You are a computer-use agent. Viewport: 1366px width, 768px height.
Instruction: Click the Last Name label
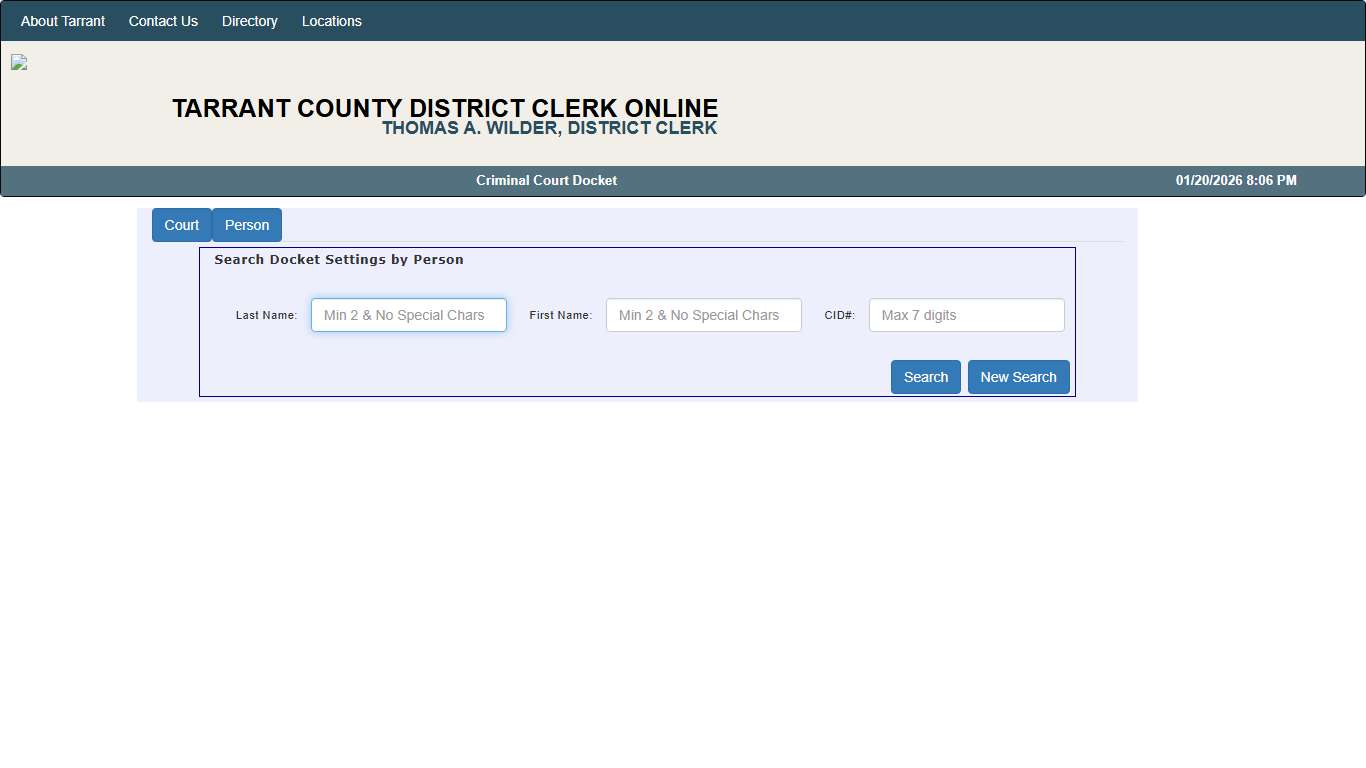266,315
